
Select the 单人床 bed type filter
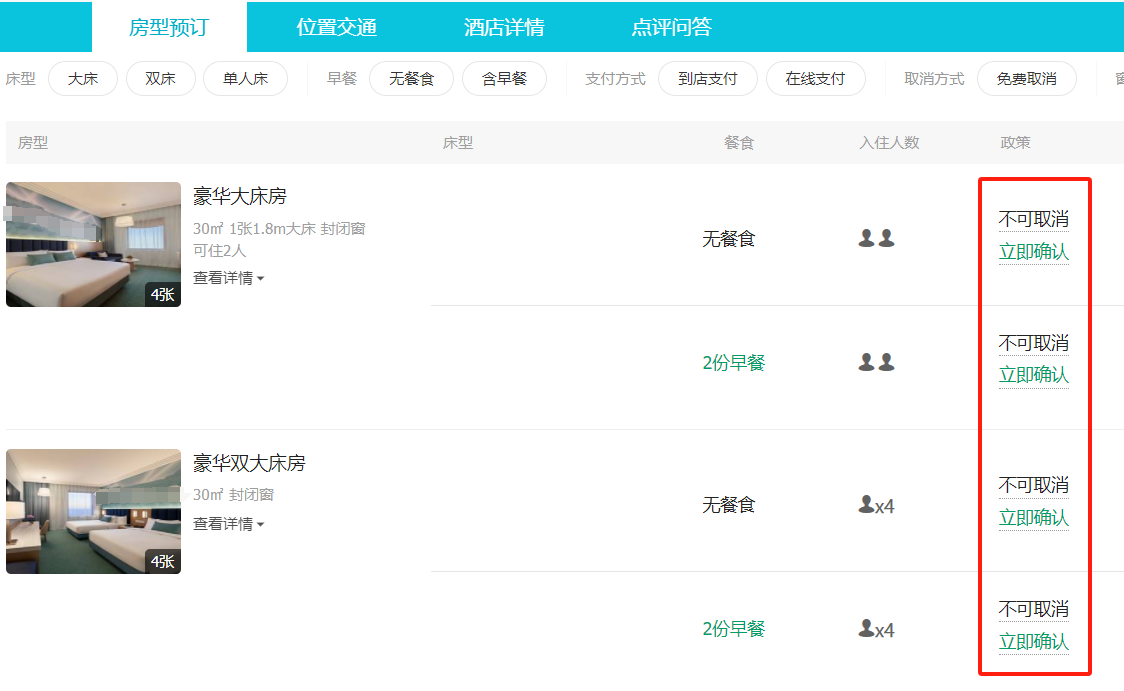coord(245,79)
